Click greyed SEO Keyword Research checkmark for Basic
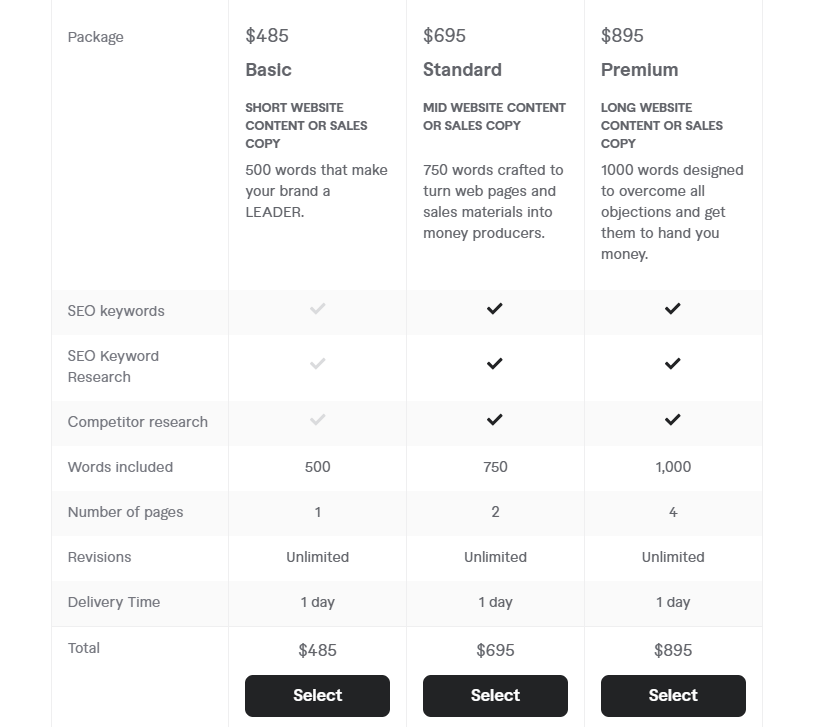This screenshot has height=727, width=820. (317, 364)
